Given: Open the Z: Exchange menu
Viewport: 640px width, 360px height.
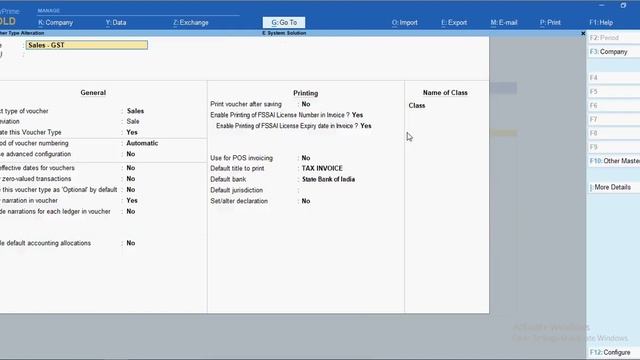Looking at the screenshot, I should click(191, 22).
